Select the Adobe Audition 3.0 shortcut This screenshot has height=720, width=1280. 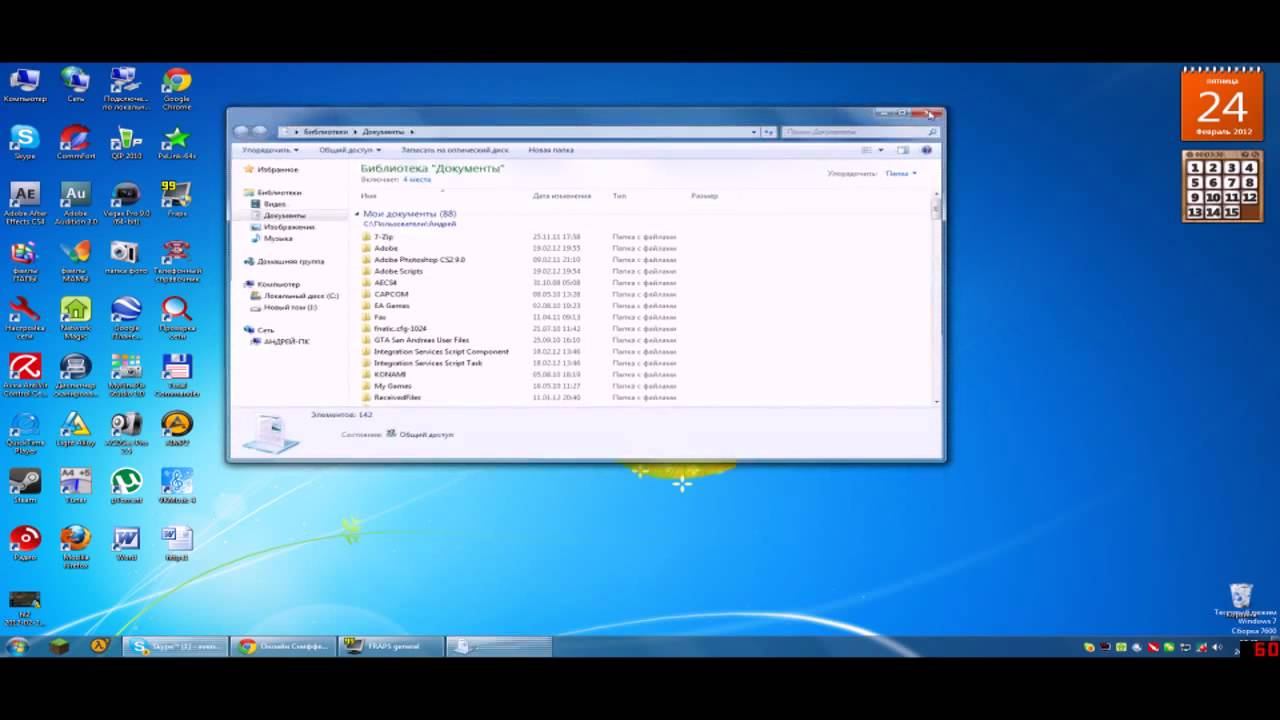click(x=75, y=203)
